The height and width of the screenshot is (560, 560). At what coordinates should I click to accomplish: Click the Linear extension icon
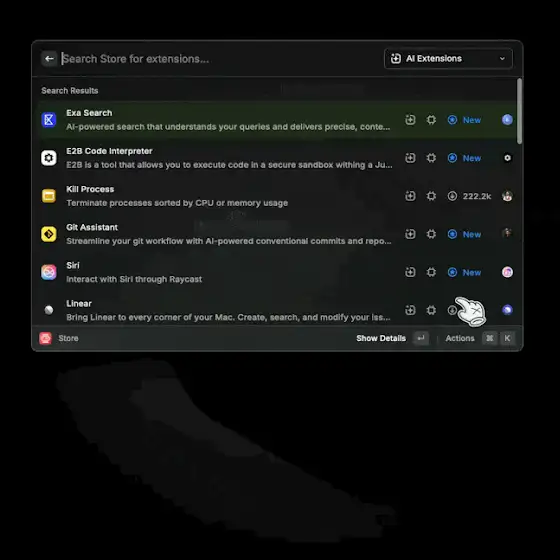pyautogui.click(x=49, y=310)
